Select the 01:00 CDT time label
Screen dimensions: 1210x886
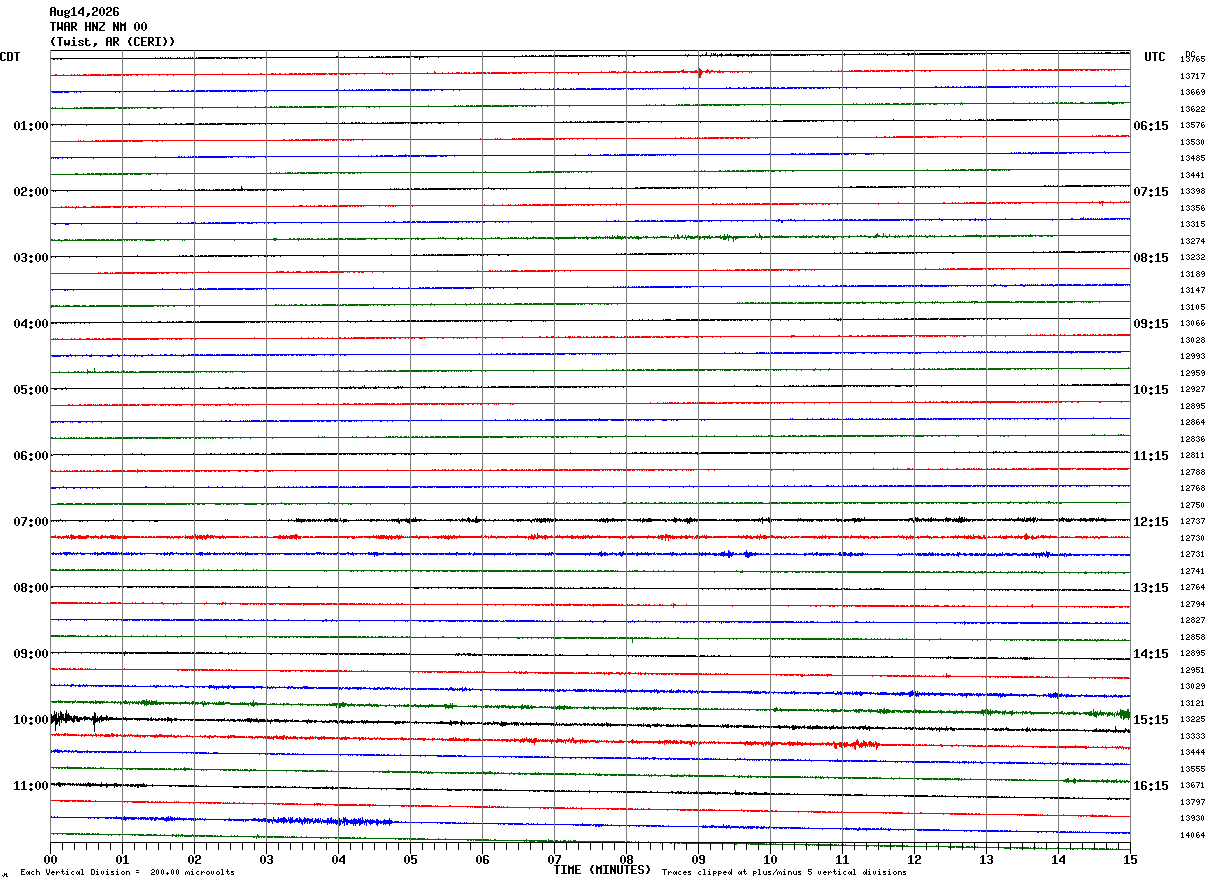coord(31,126)
